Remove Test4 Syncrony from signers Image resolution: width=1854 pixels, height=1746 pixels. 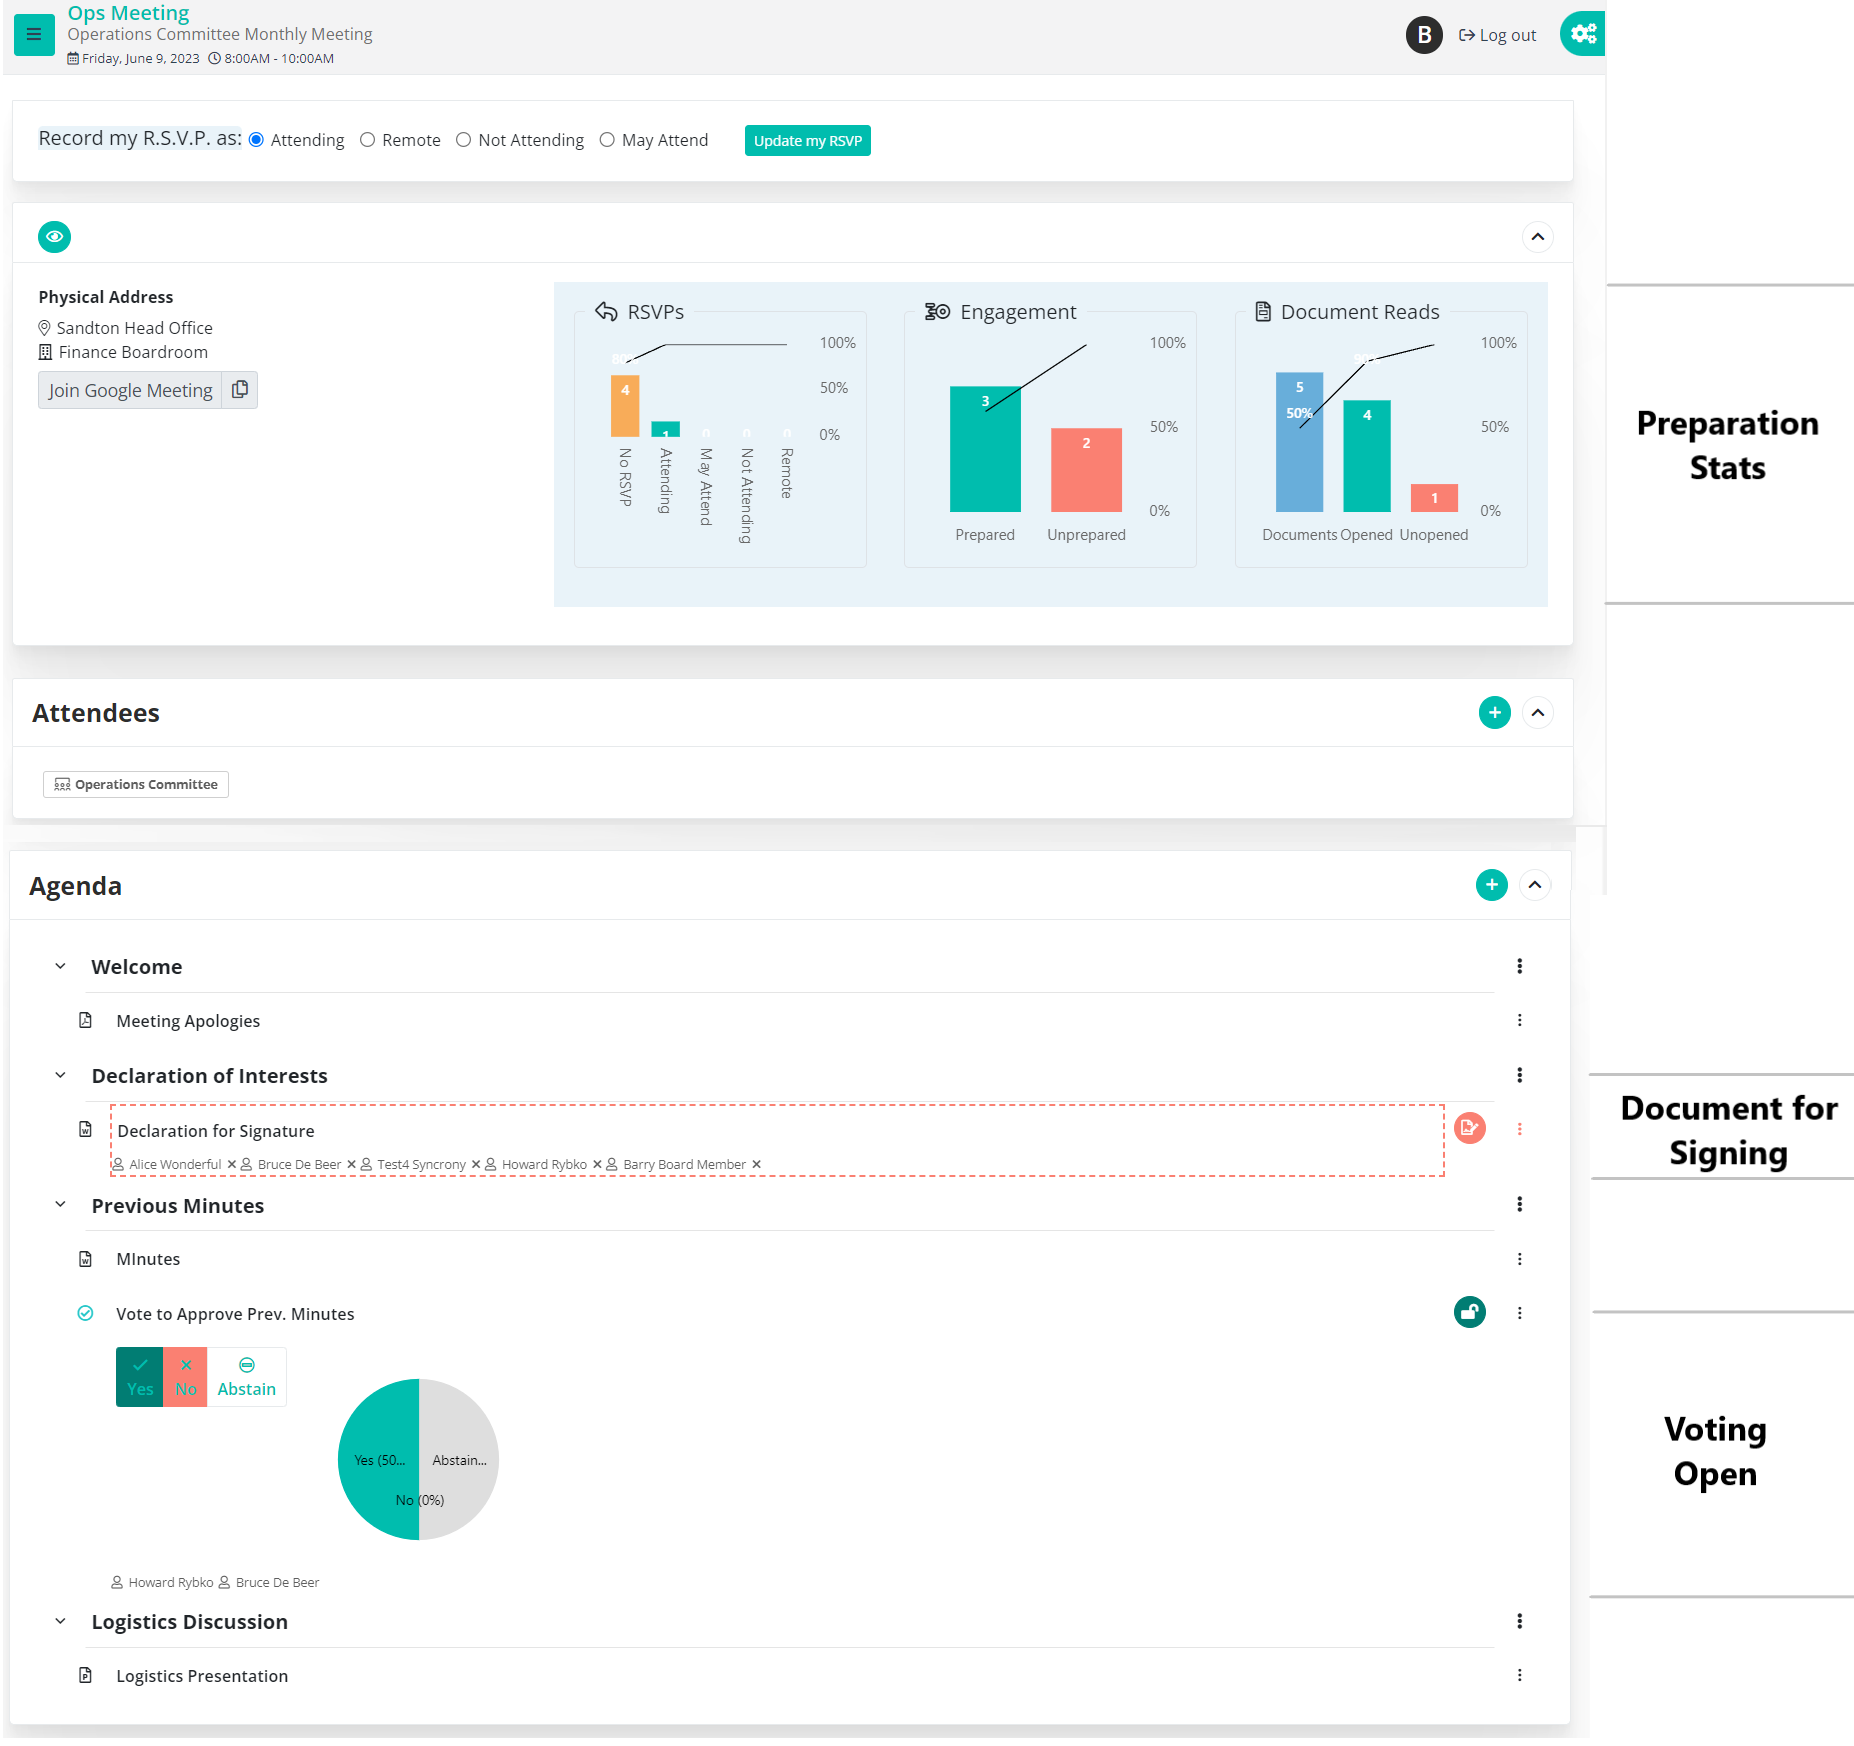476,1165
